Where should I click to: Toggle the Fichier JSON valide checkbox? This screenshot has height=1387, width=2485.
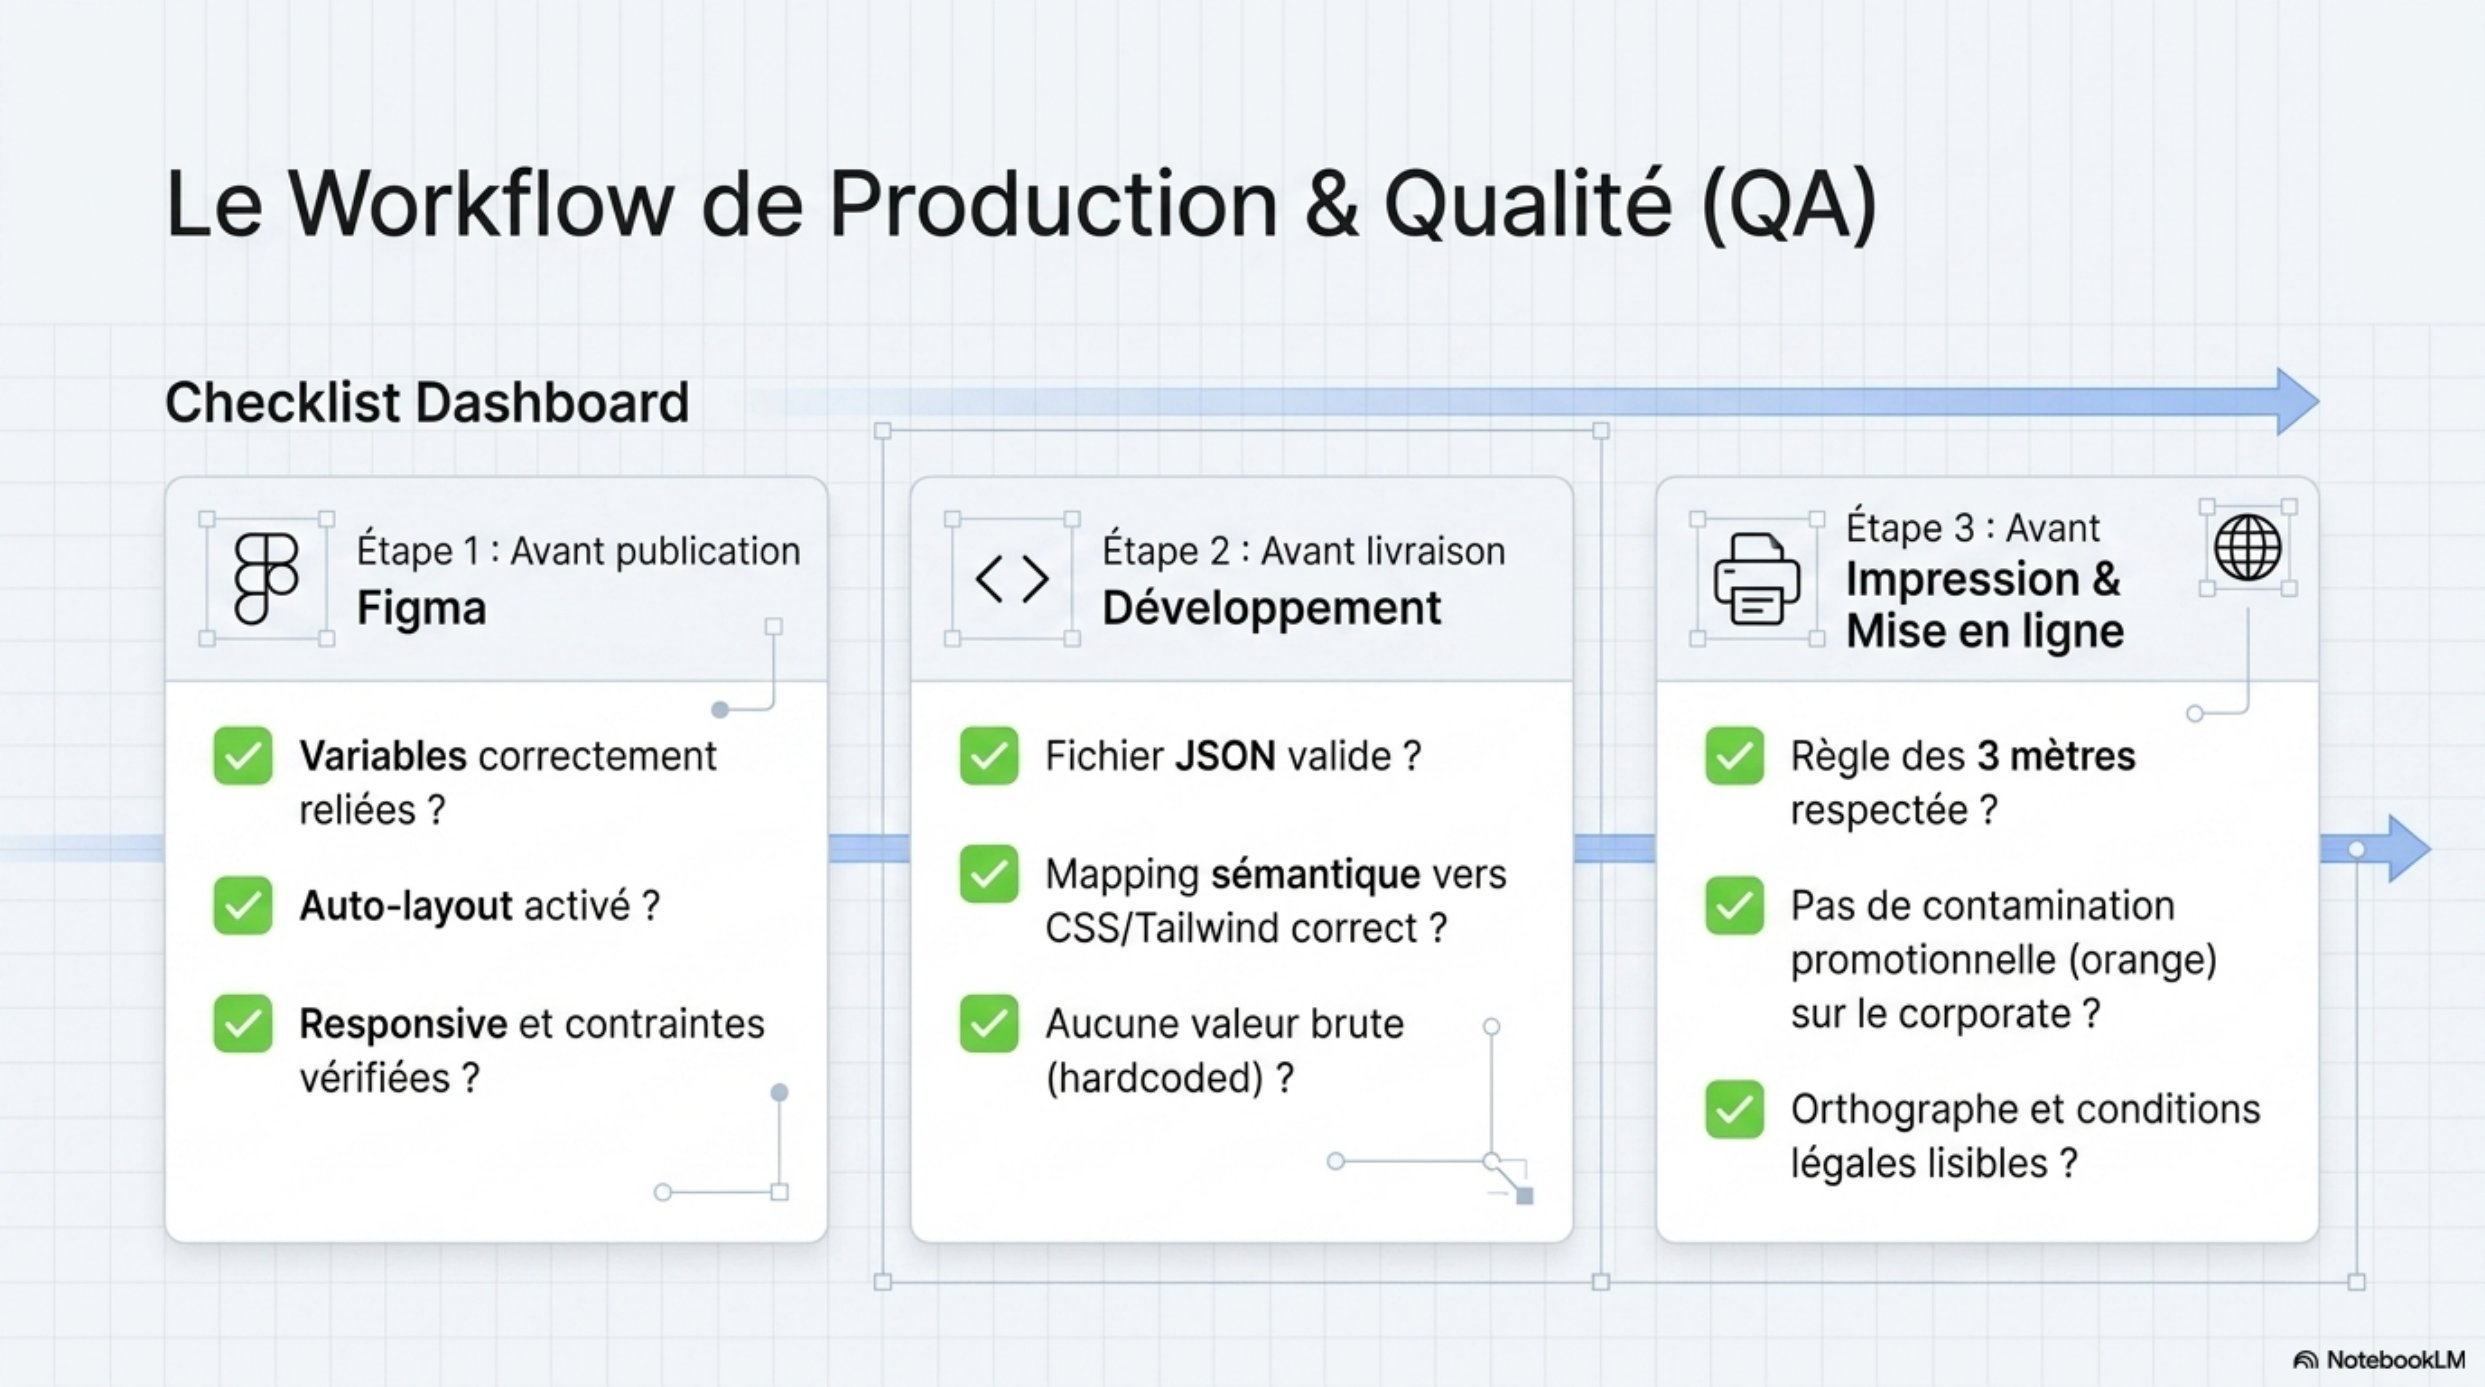coord(989,756)
